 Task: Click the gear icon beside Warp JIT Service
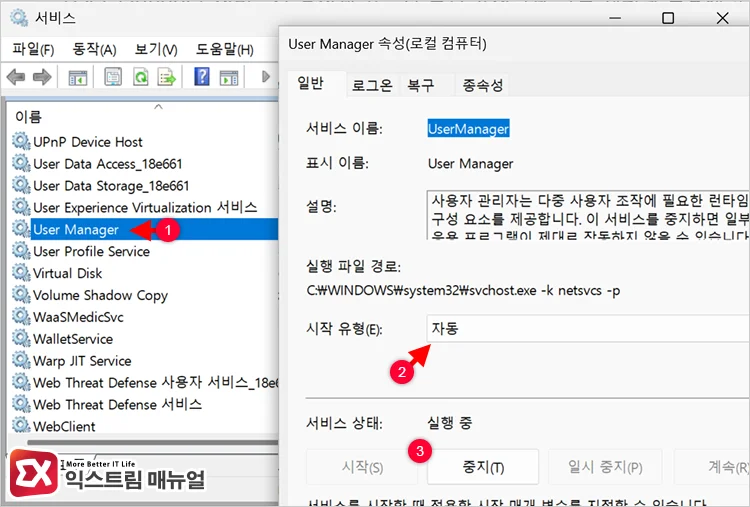21,361
